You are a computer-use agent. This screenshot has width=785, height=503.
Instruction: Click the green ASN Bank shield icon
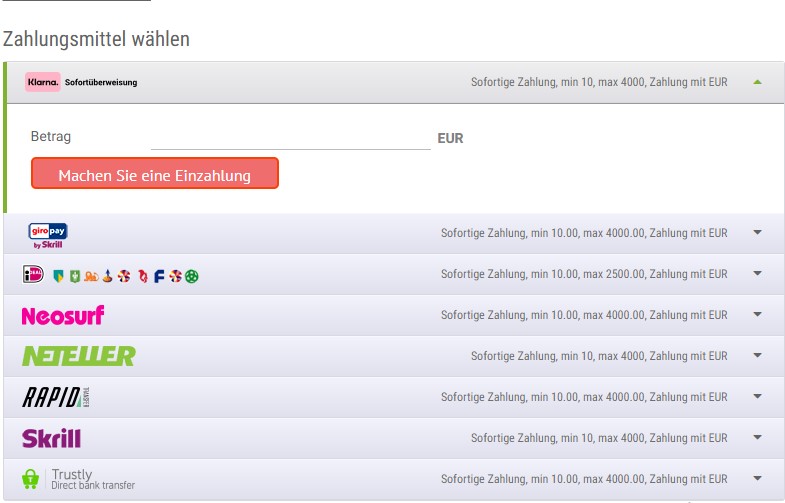pos(75,276)
